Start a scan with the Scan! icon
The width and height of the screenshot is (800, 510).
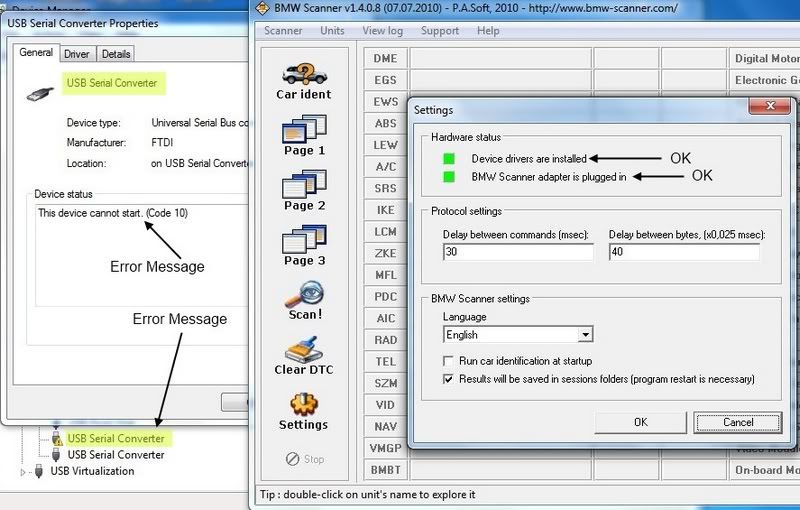(304, 297)
